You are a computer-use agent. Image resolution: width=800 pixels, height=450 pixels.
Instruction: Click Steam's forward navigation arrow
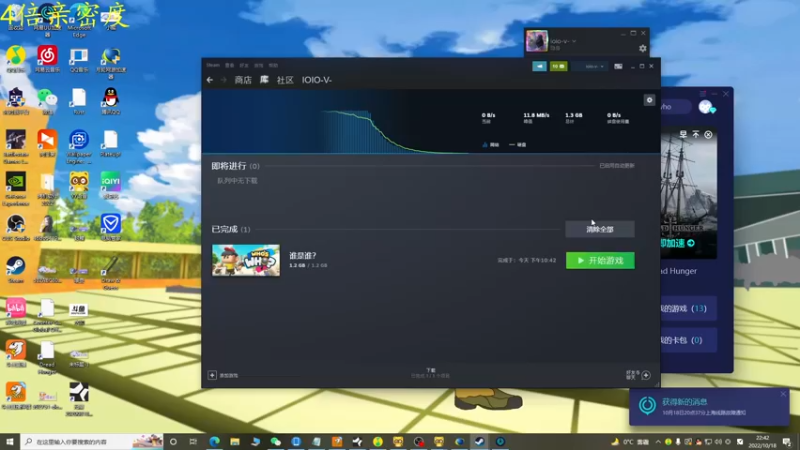pyautogui.click(x=223, y=80)
